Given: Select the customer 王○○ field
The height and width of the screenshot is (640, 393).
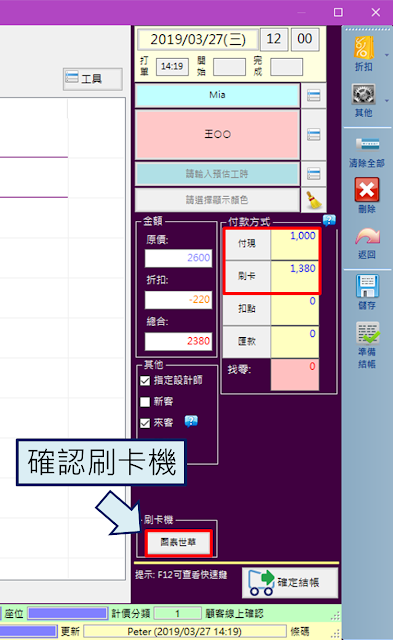Looking at the screenshot, I should click(217, 134).
